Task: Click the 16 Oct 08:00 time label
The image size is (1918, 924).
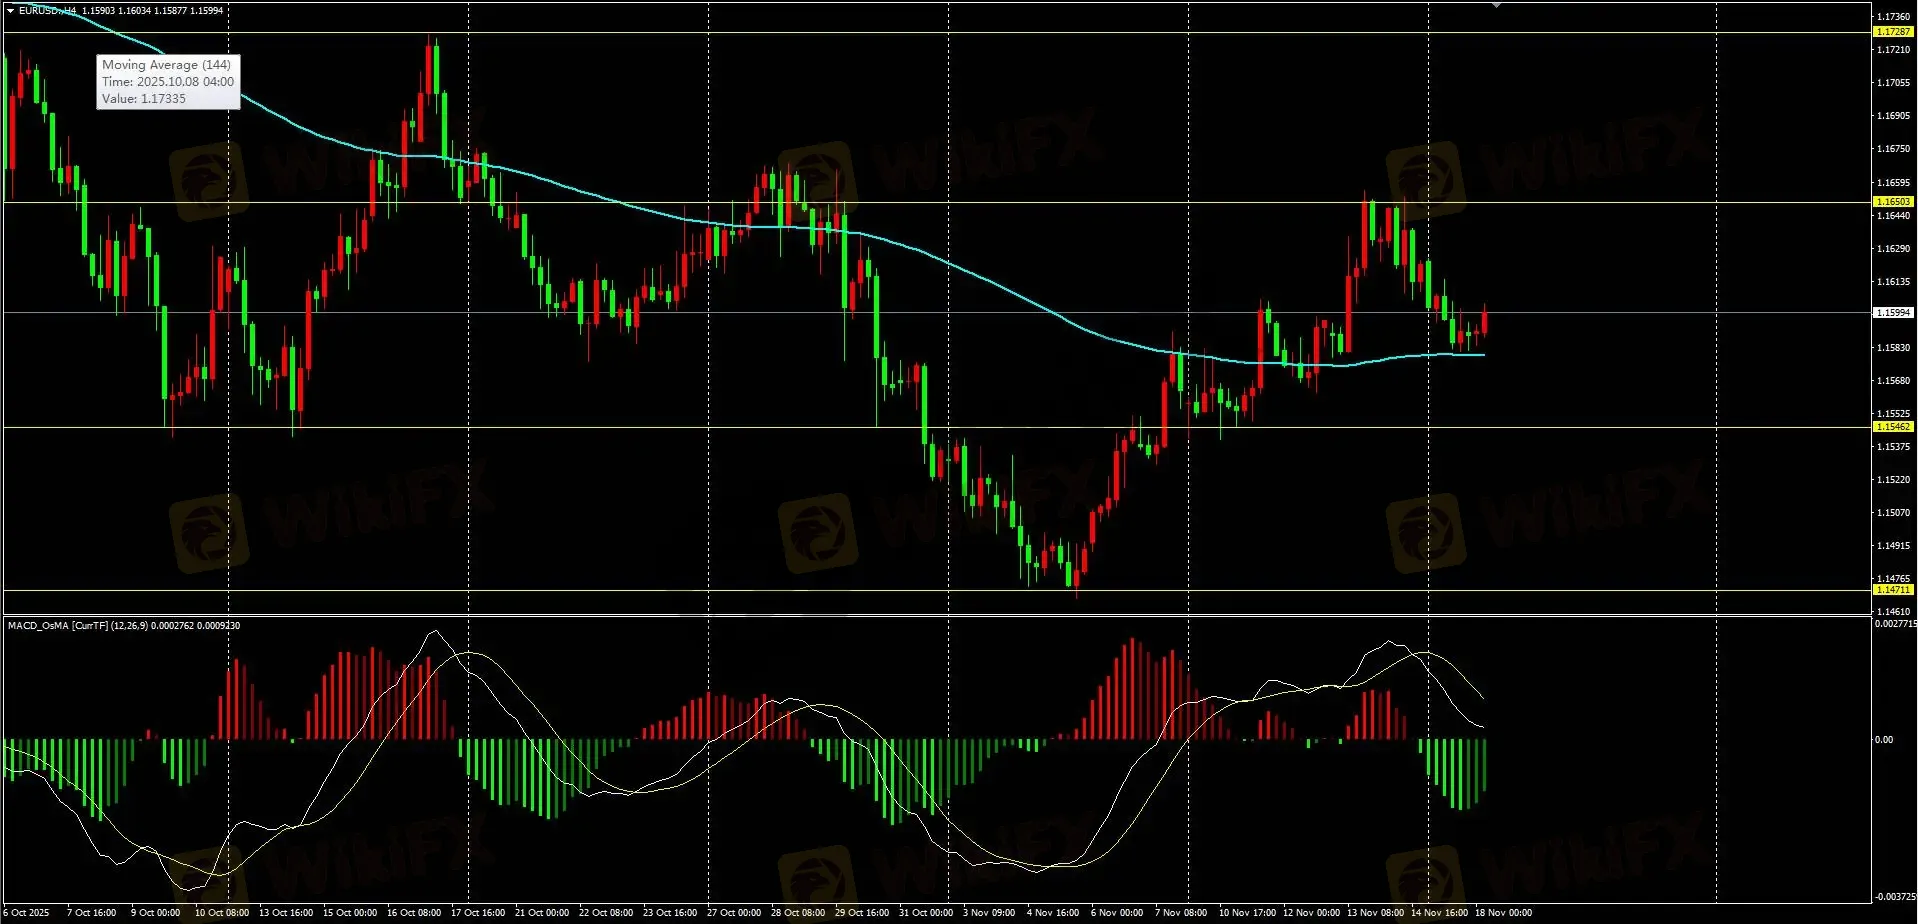Action: 414,913
